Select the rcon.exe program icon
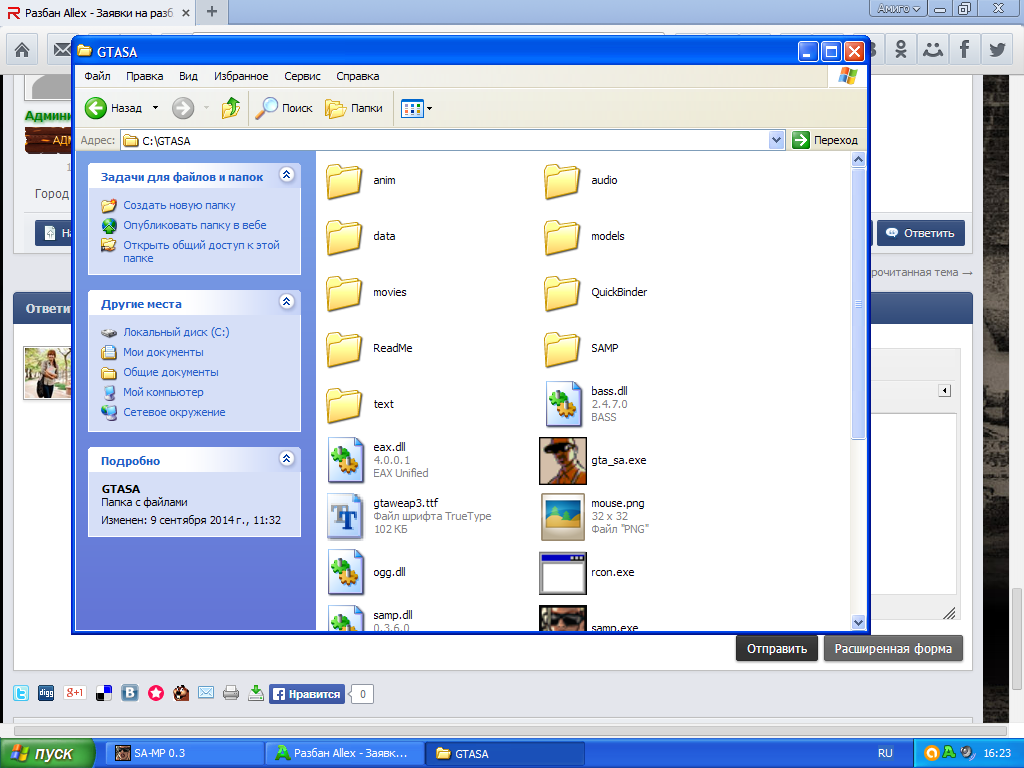 click(x=563, y=573)
